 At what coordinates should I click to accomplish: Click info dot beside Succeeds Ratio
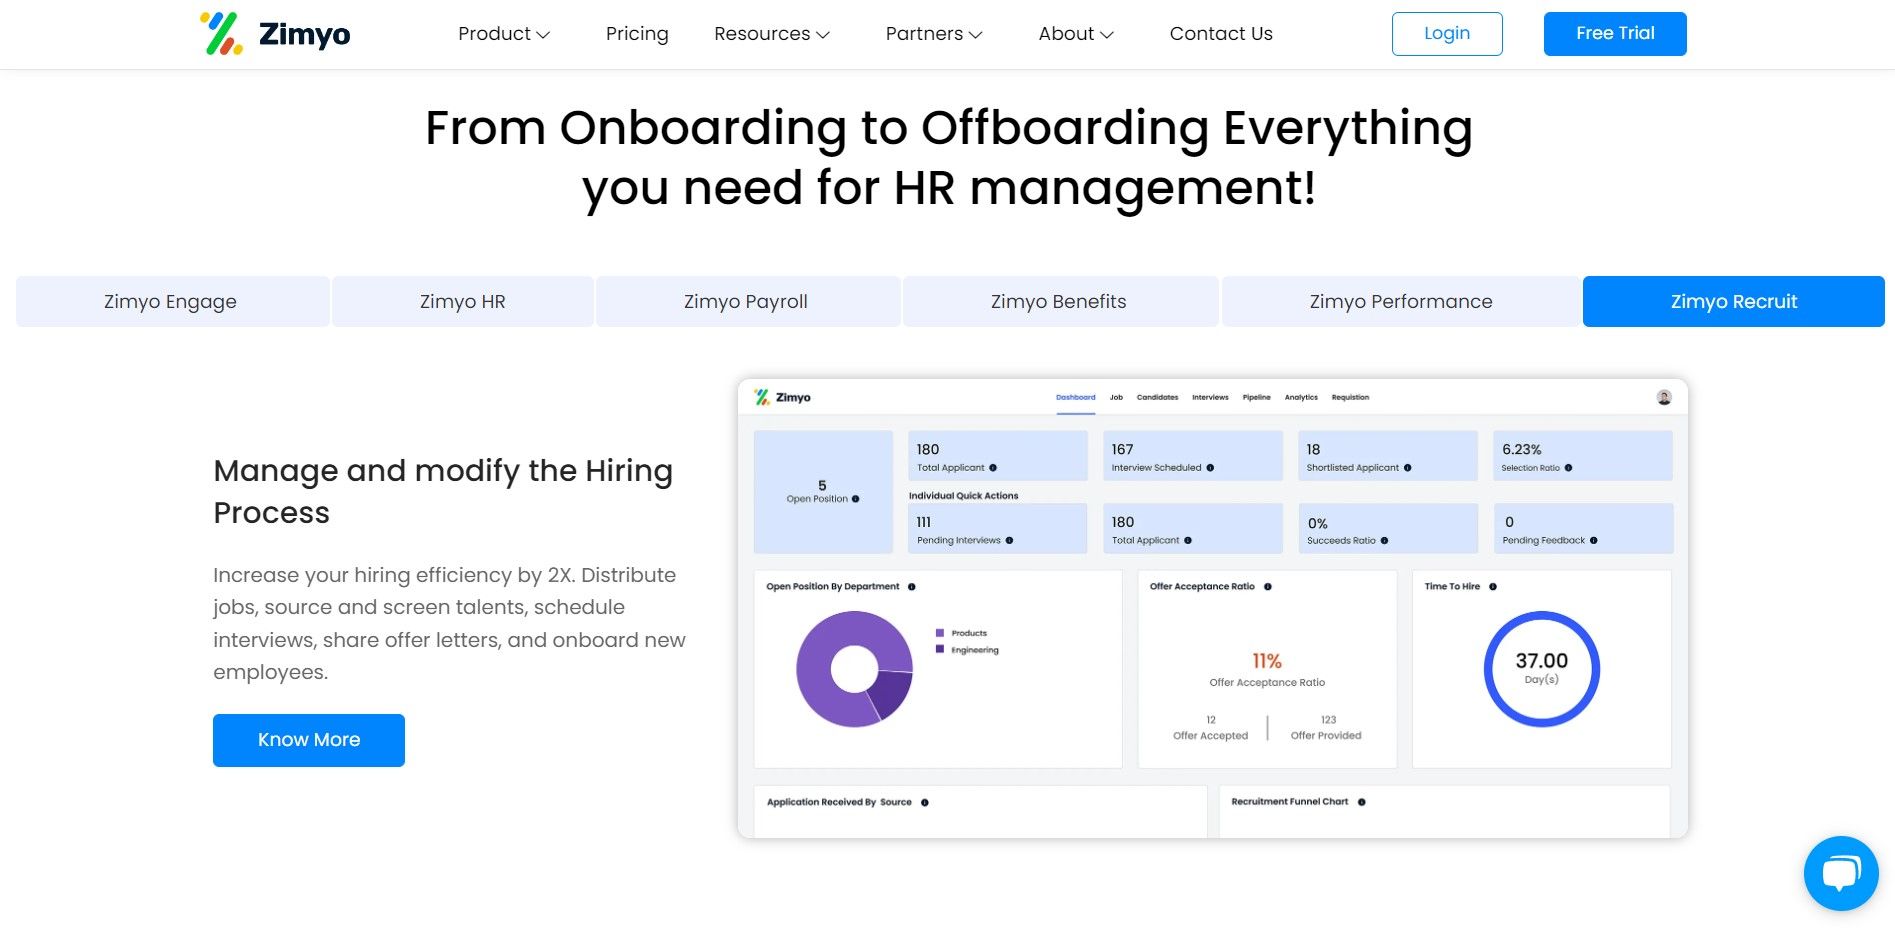(1384, 541)
